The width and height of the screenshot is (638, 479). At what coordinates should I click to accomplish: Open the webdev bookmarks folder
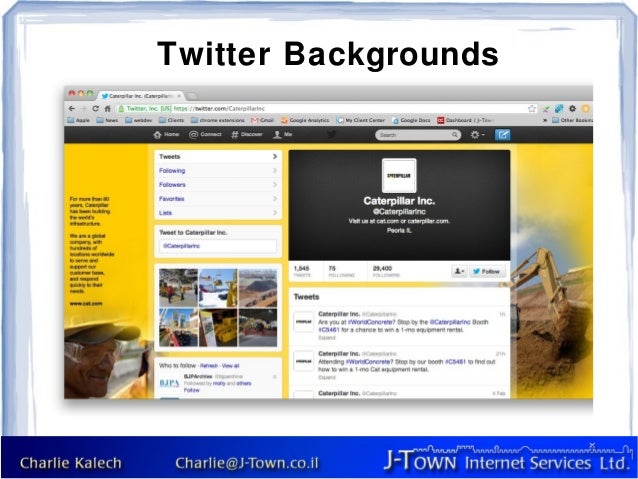point(139,120)
